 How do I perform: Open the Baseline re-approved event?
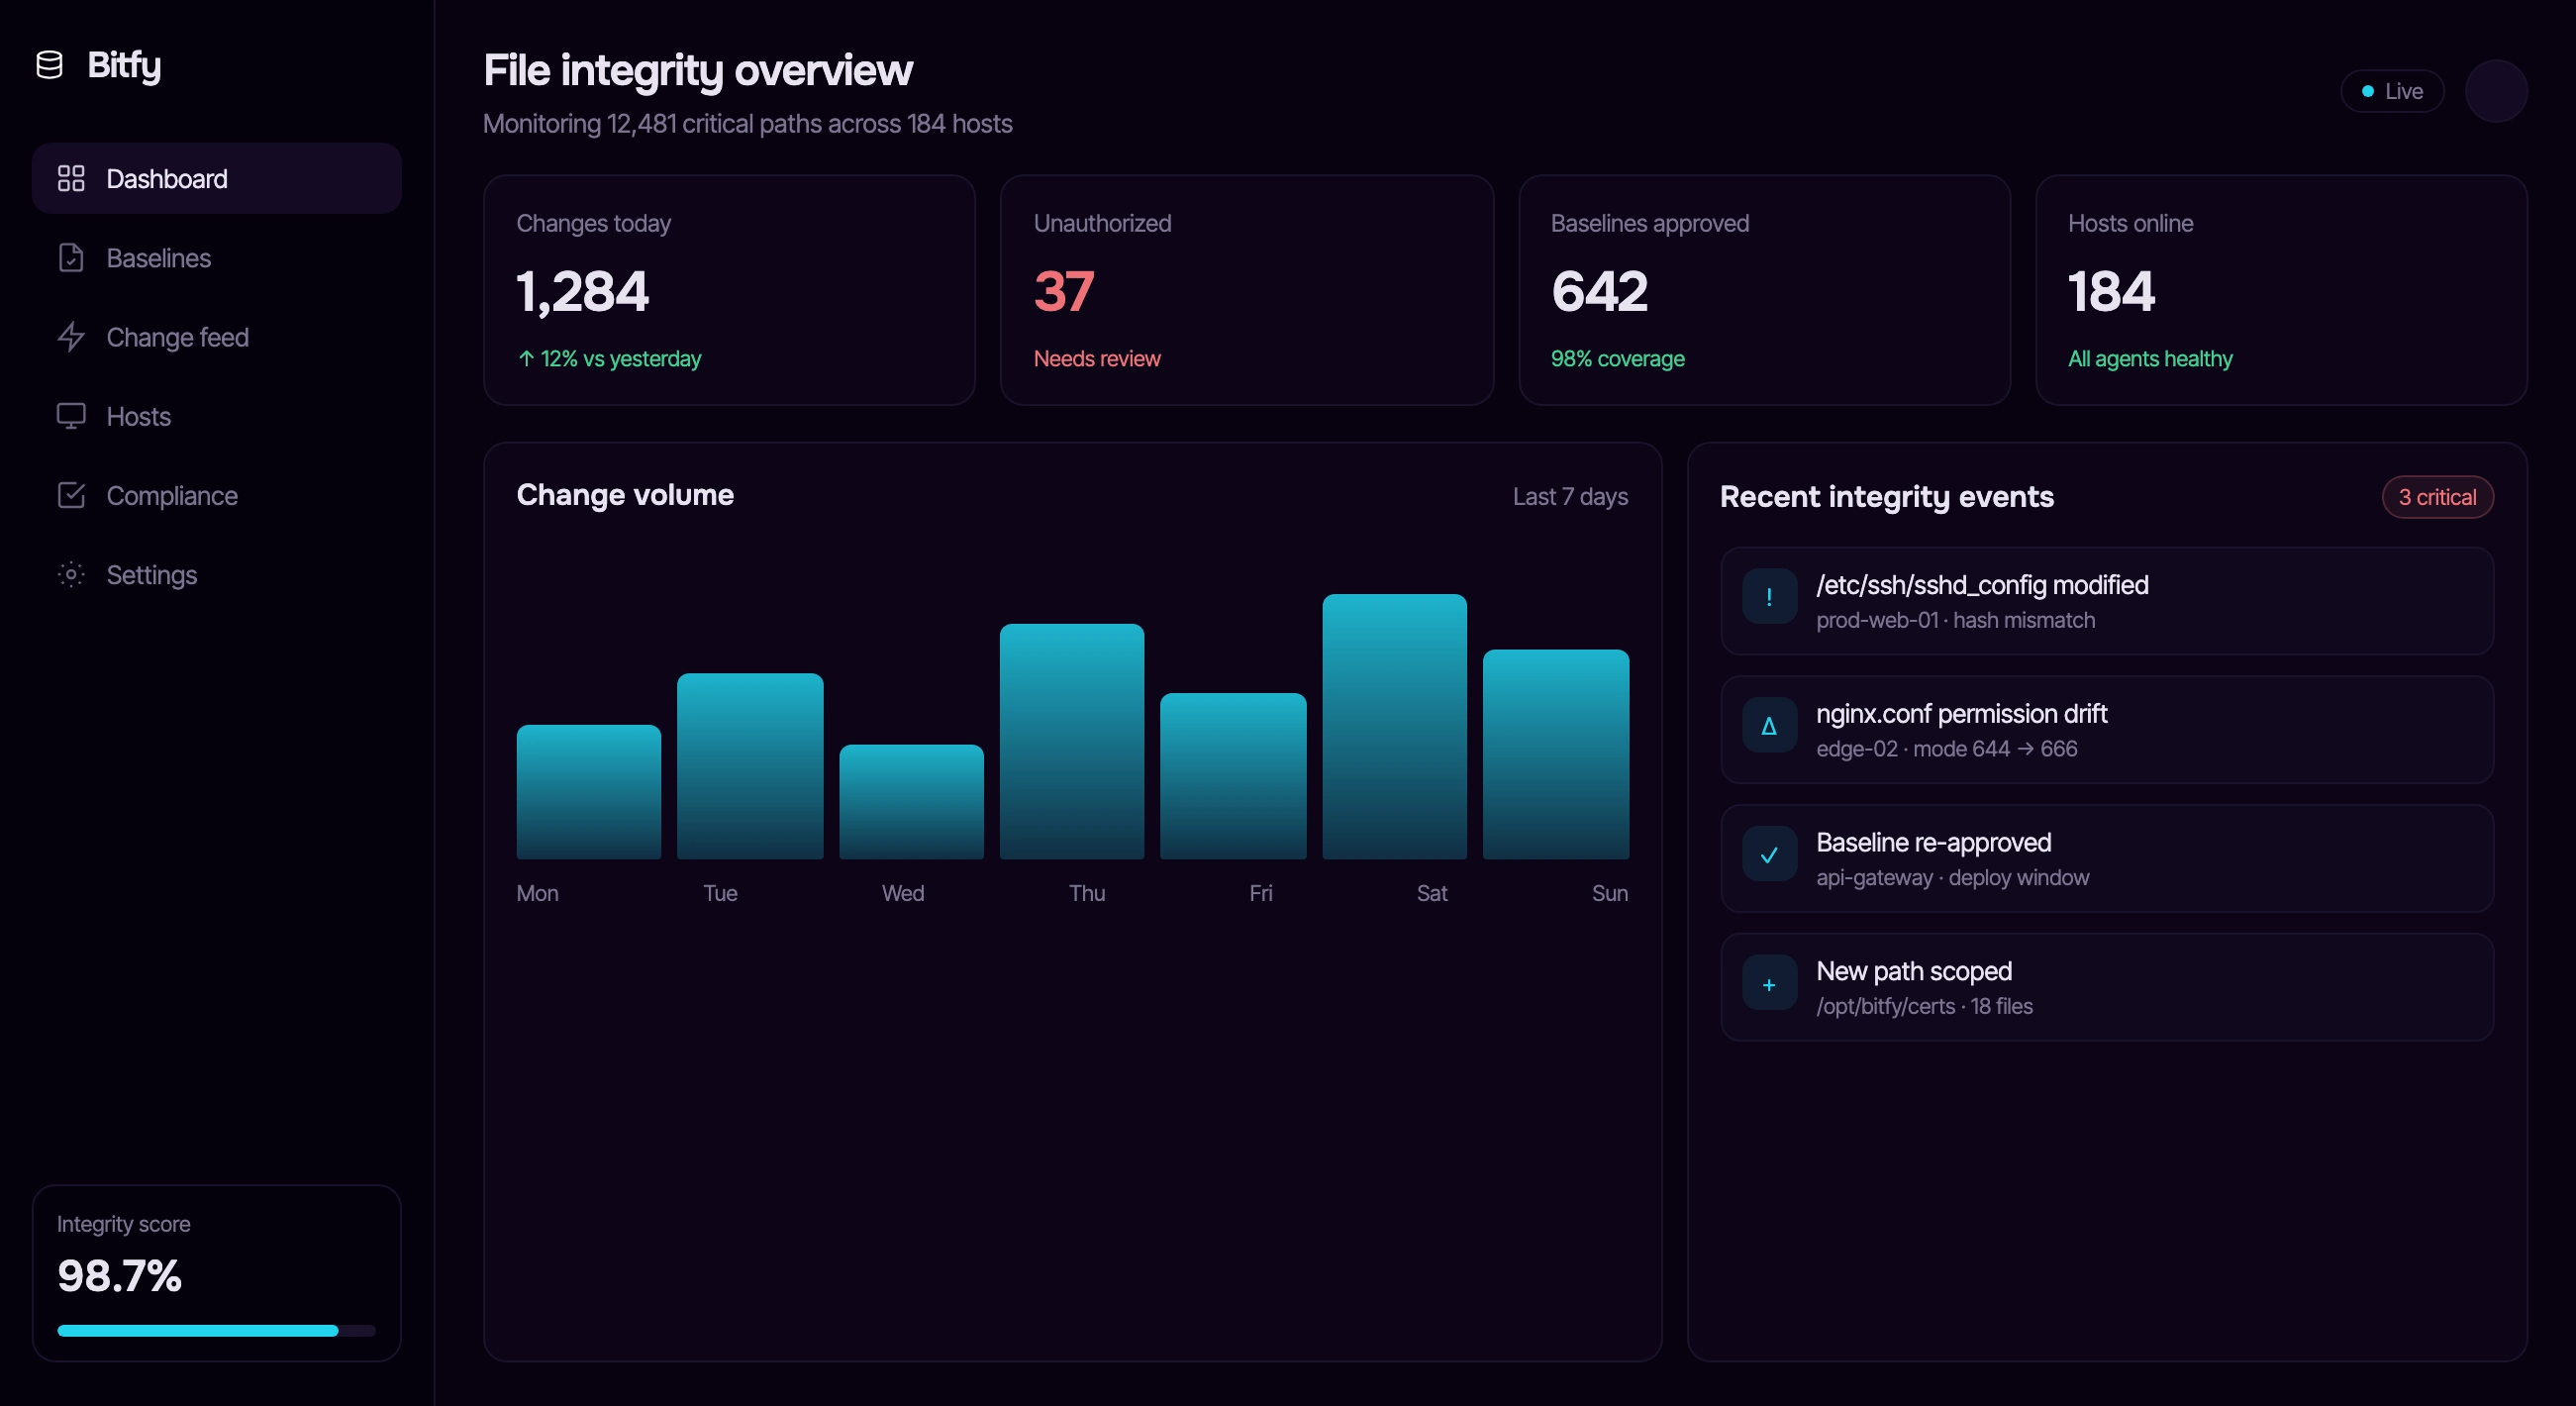pyautogui.click(x=2106, y=859)
